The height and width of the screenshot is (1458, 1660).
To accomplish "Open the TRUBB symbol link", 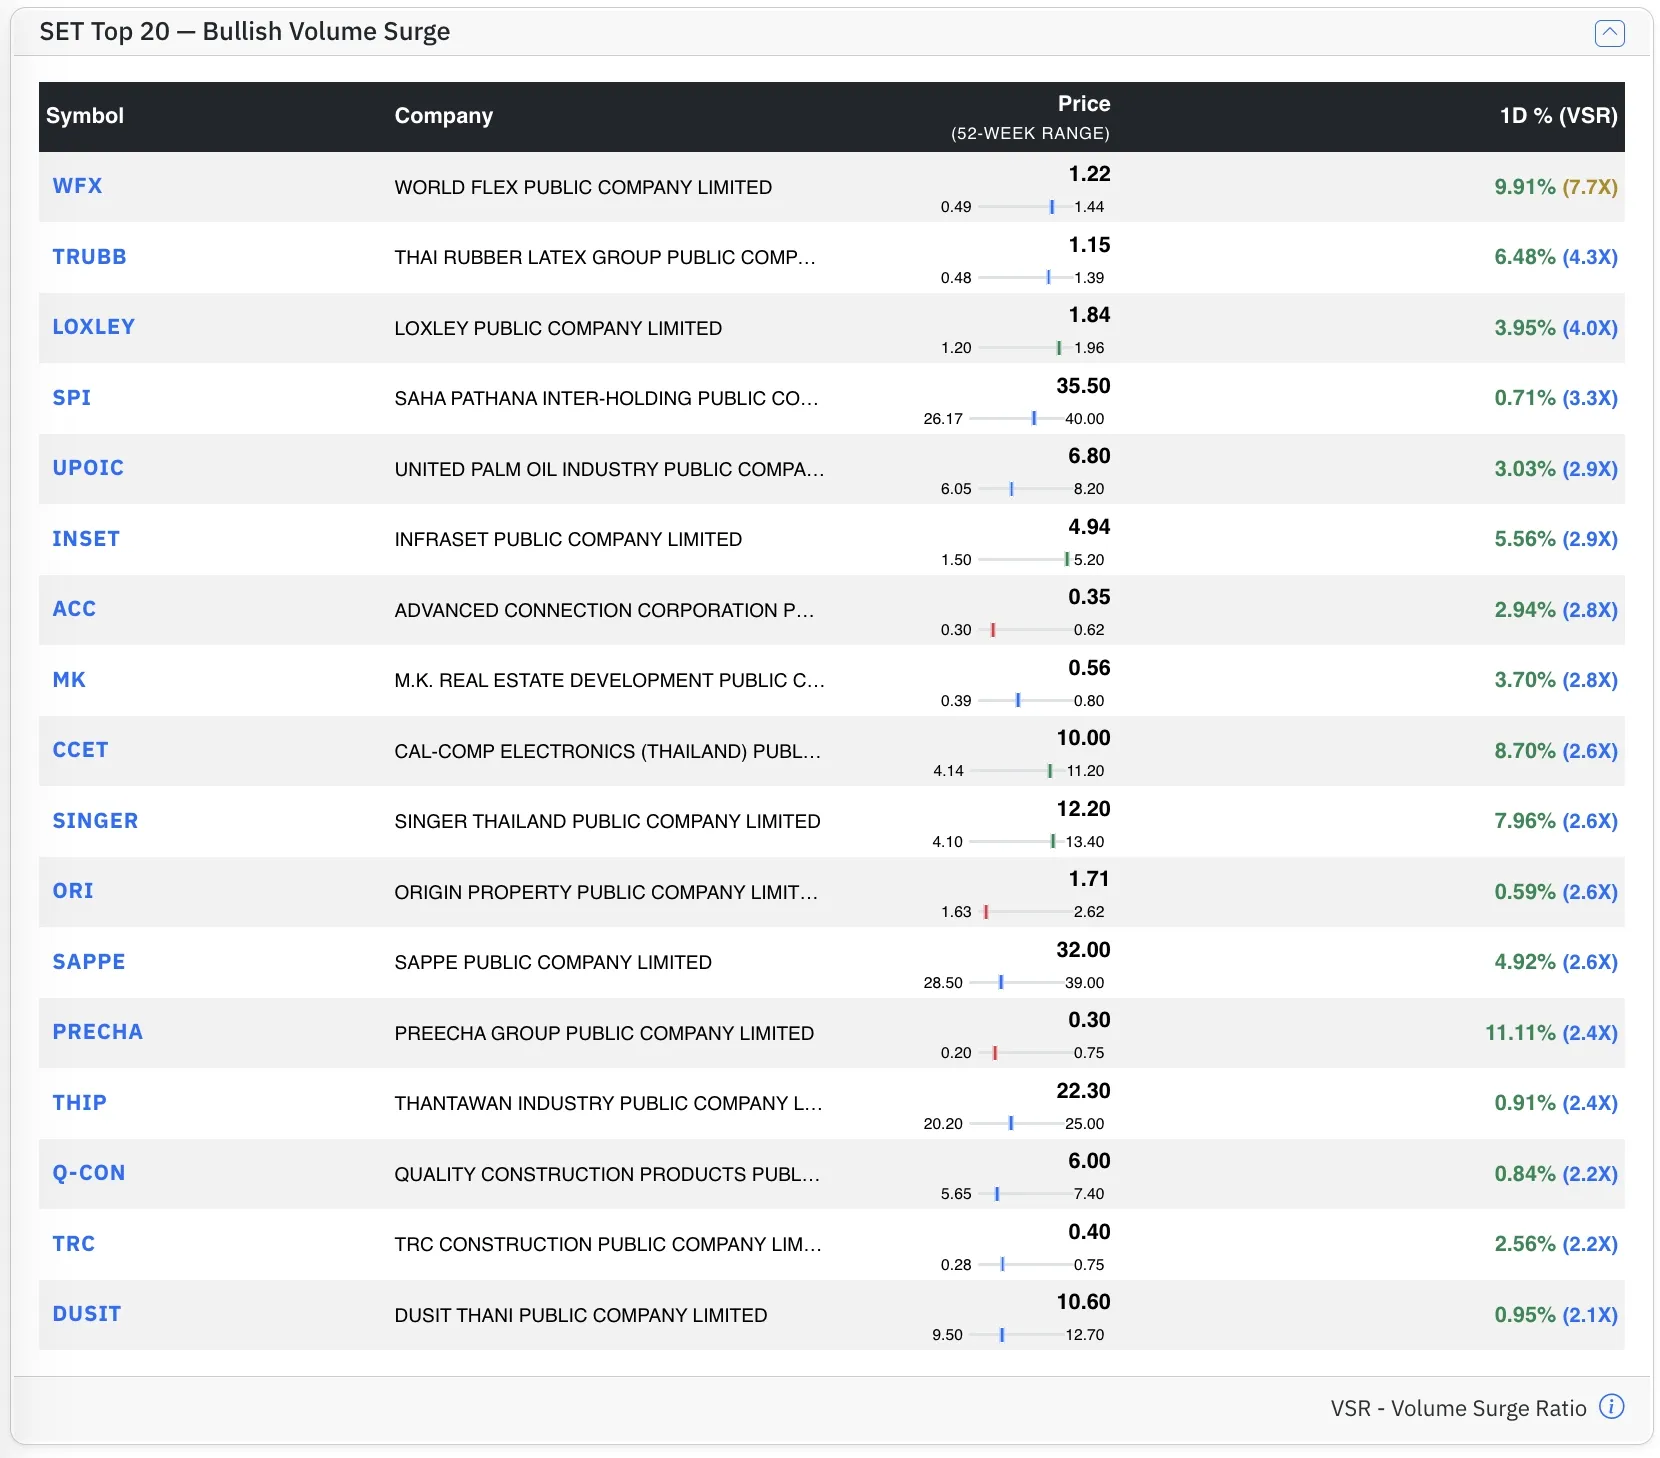I will point(89,257).
